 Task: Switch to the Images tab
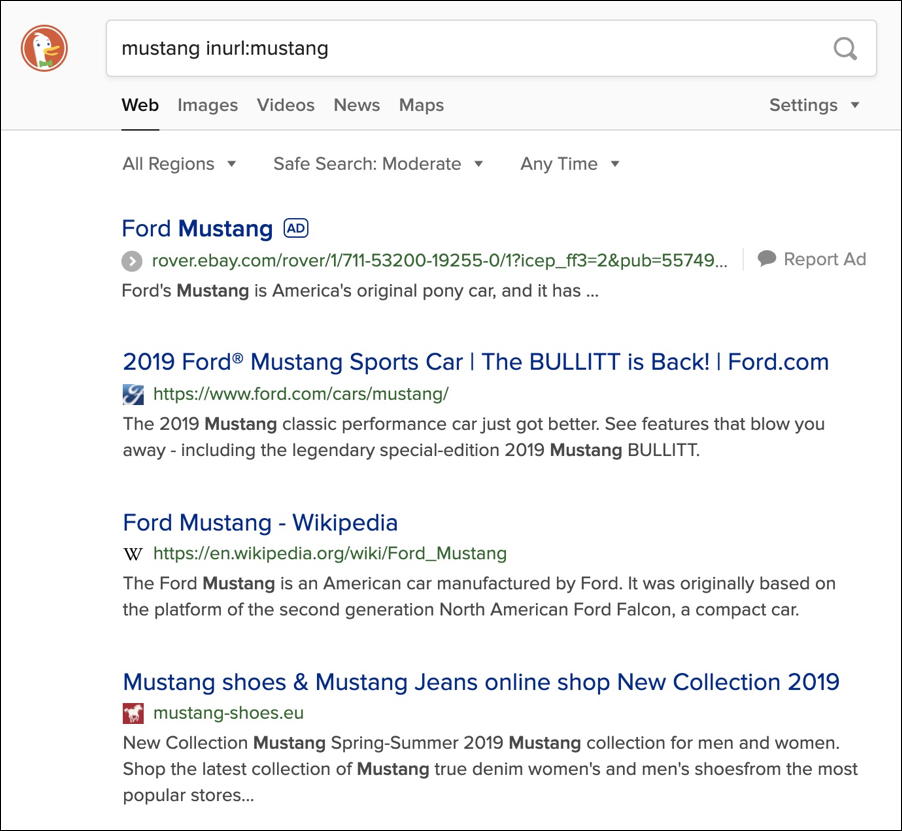click(208, 105)
